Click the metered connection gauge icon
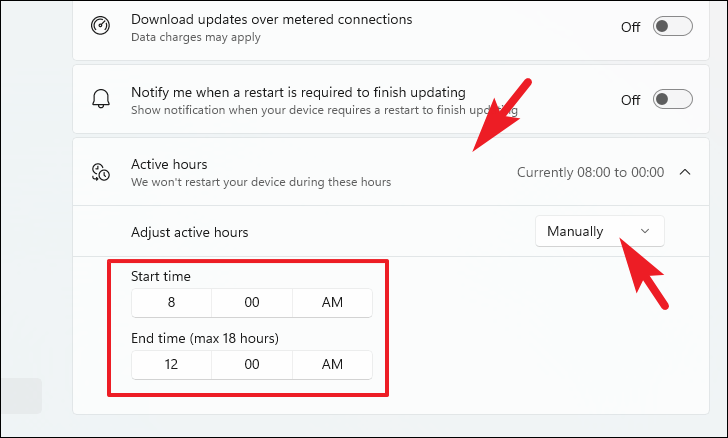The image size is (728, 438). pos(100,26)
